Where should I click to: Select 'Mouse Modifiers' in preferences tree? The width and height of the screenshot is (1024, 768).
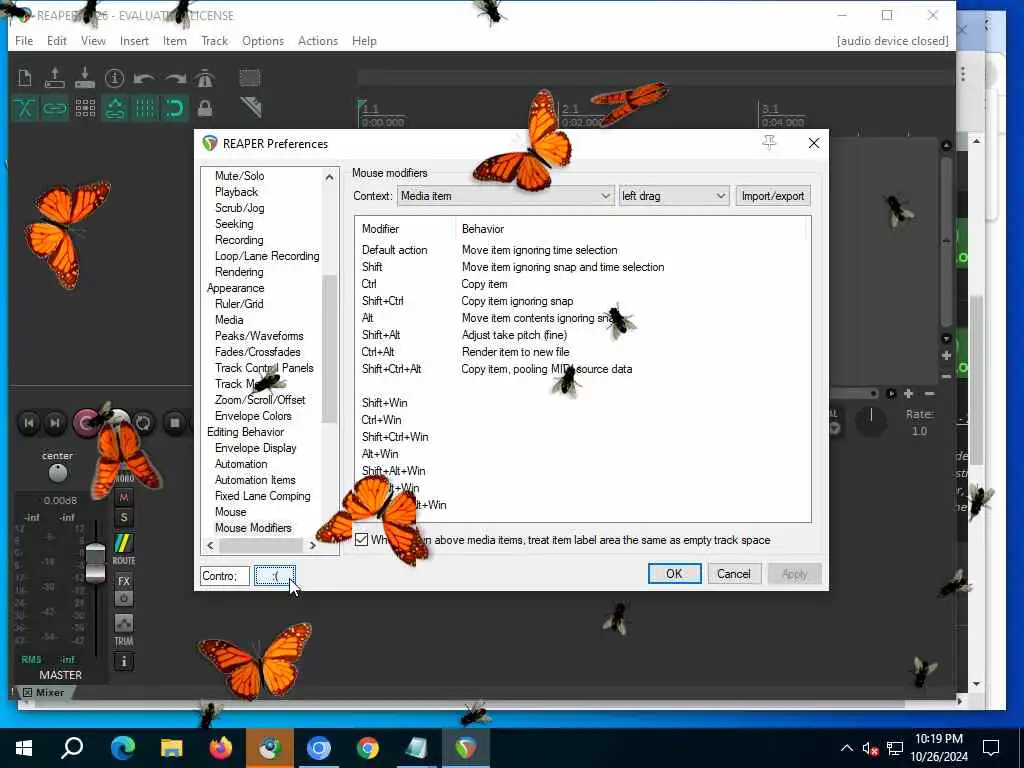[253, 528]
